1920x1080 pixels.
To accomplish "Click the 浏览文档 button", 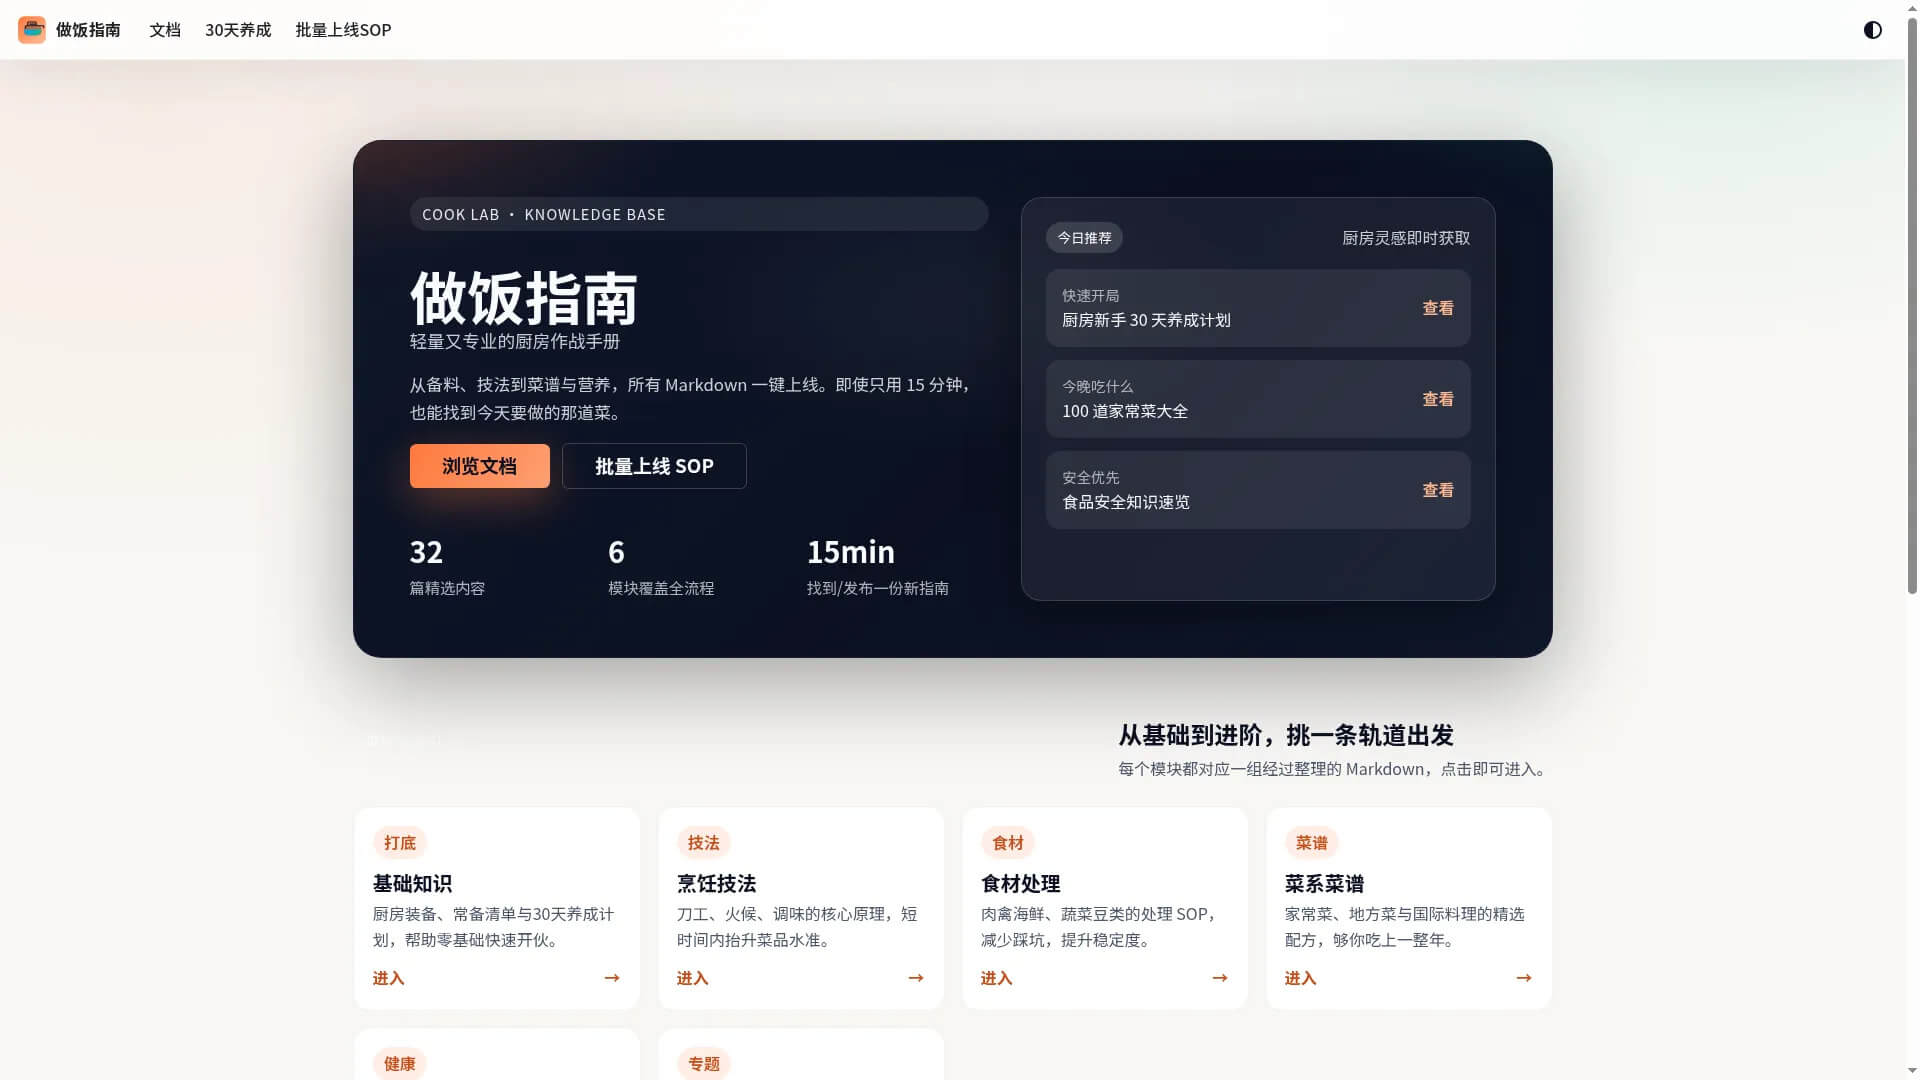I will coord(479,465).
